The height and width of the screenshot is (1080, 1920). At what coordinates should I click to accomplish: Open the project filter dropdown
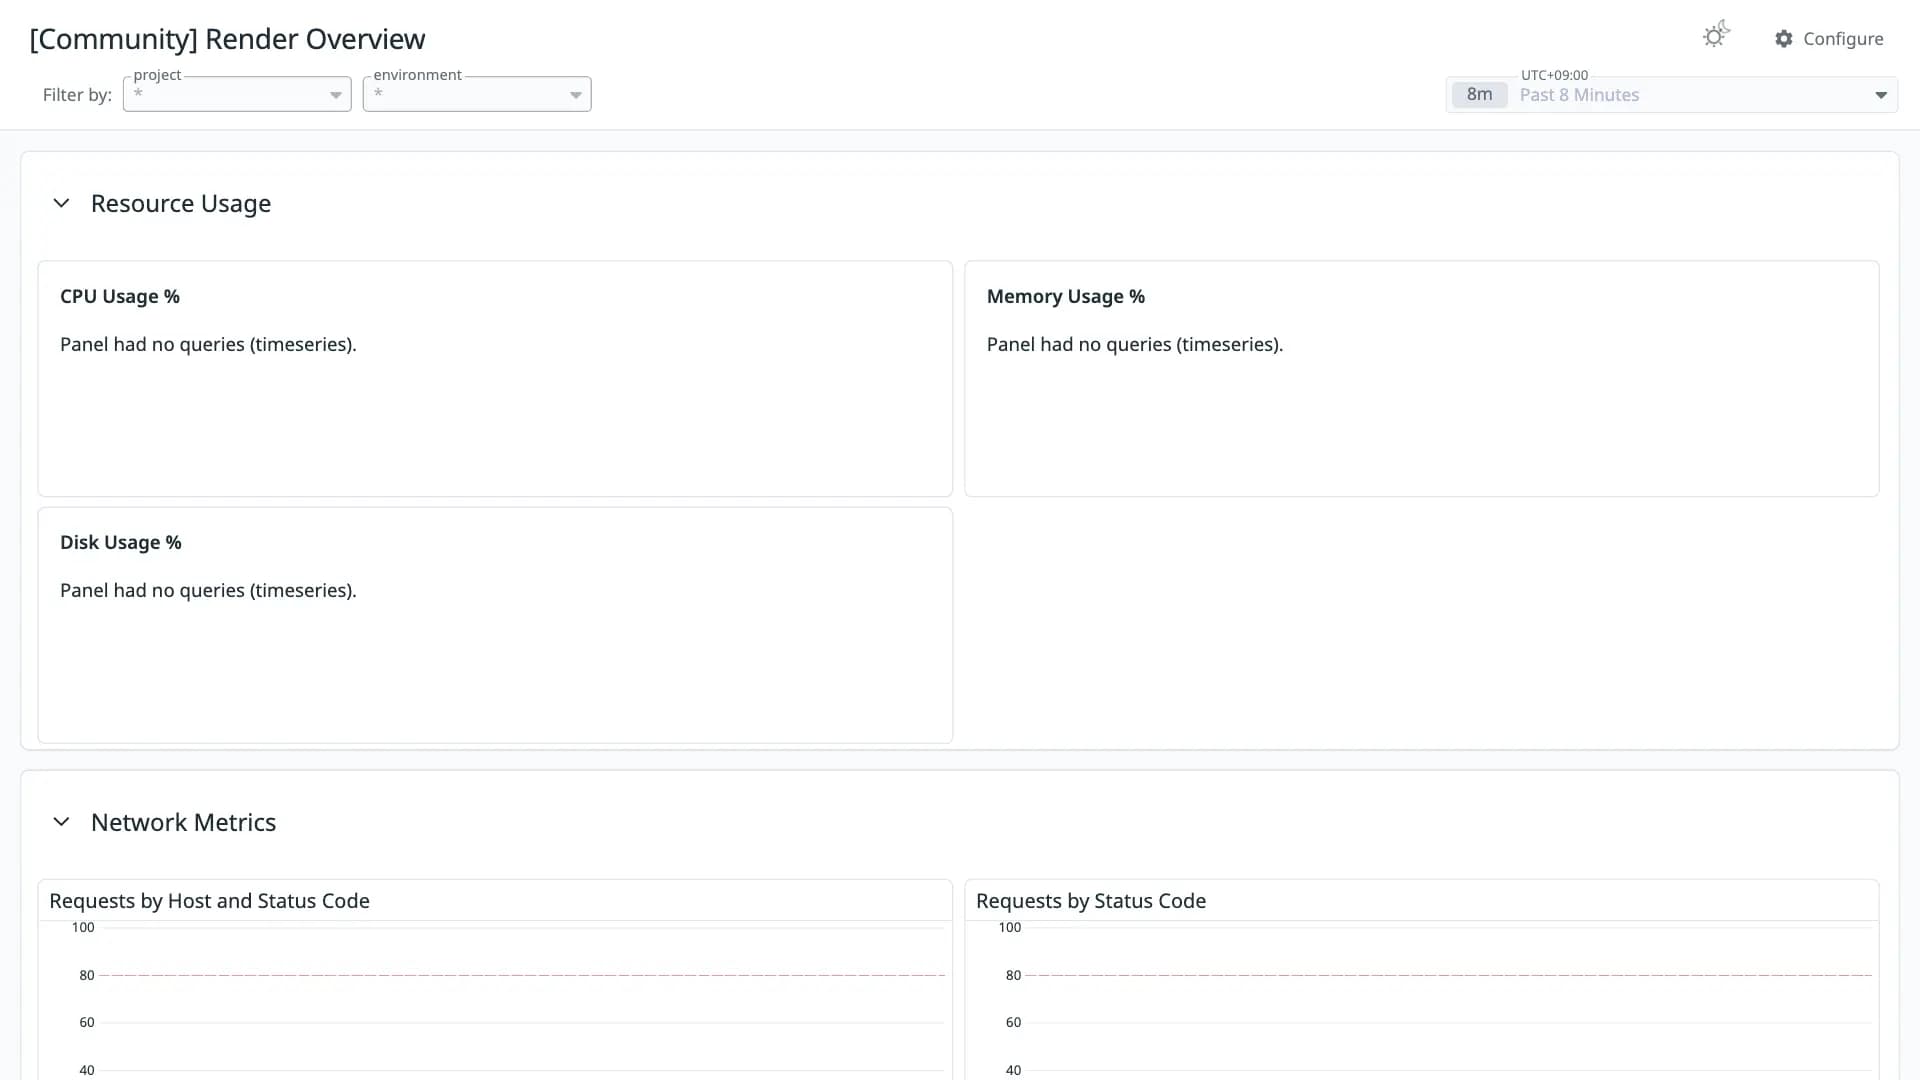(237, 94)
